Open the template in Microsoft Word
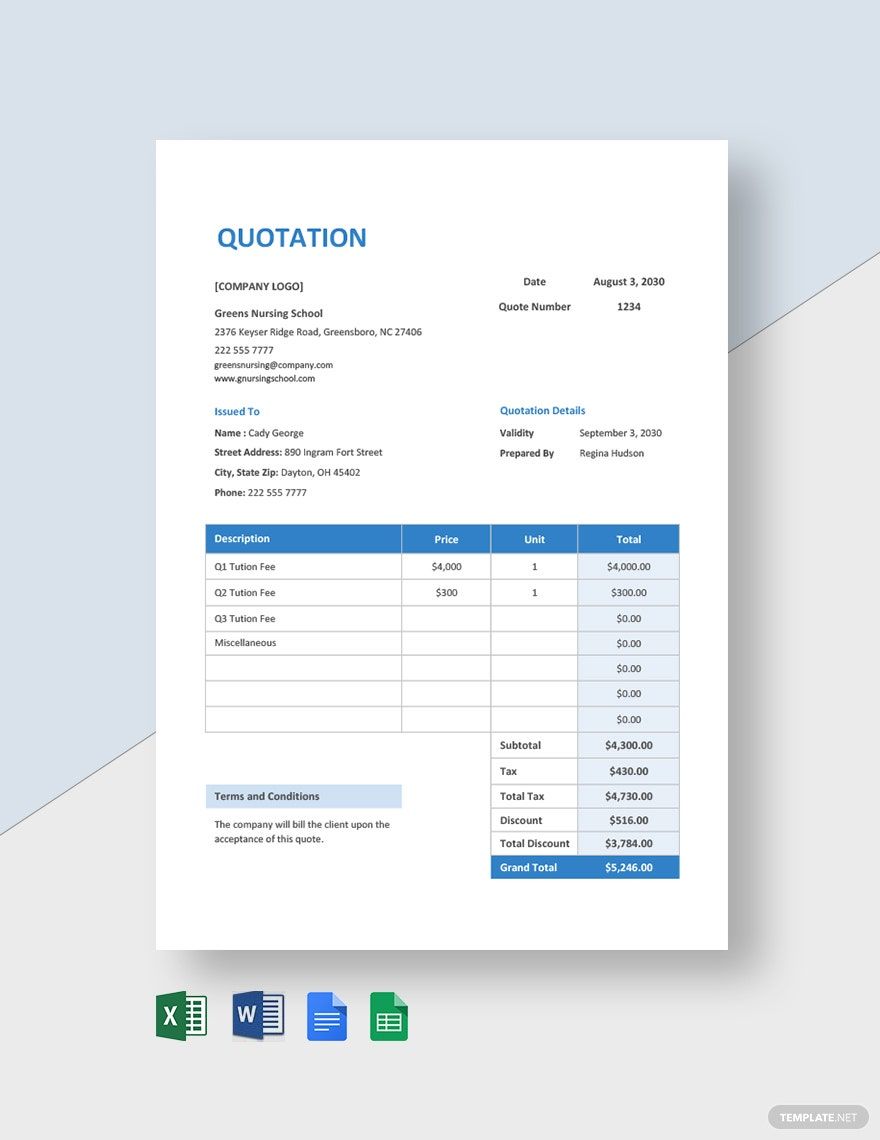Image resolution: width=880 pixels, height=1140 pixels. 257,1016
